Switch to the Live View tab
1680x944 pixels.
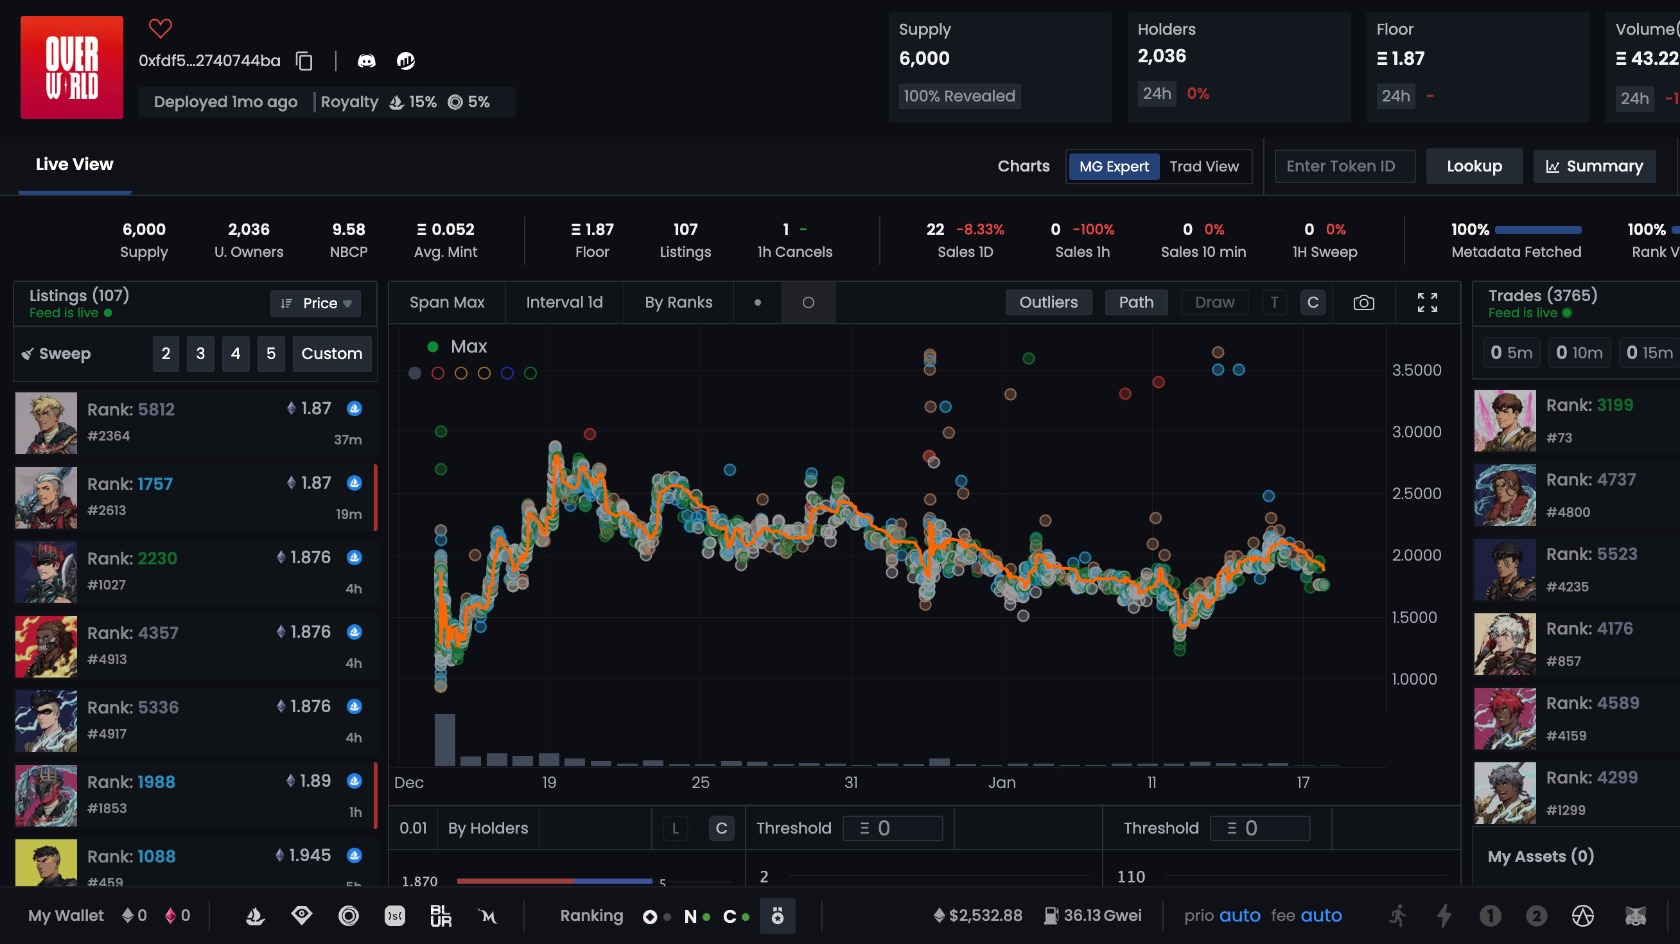75,164
